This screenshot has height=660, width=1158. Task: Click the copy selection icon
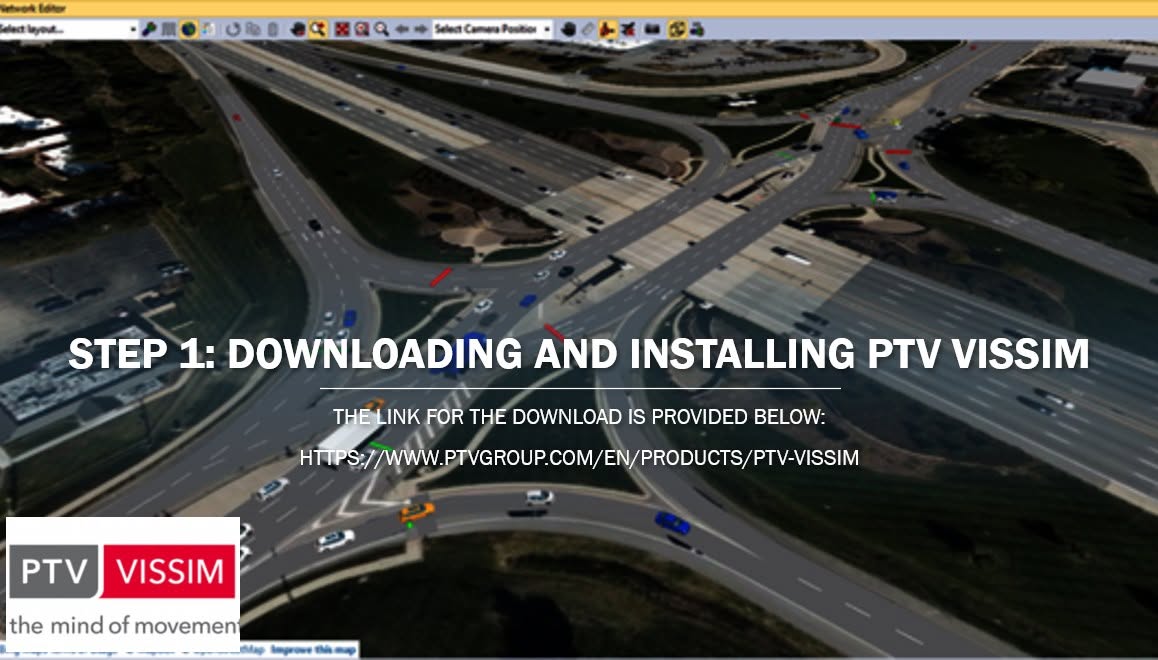pos(253,30)
